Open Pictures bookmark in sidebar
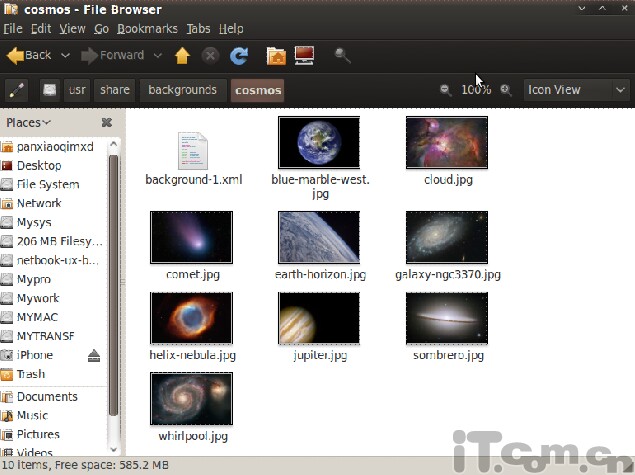The width and height of the screenshot is (635, 475). (53, 435)
